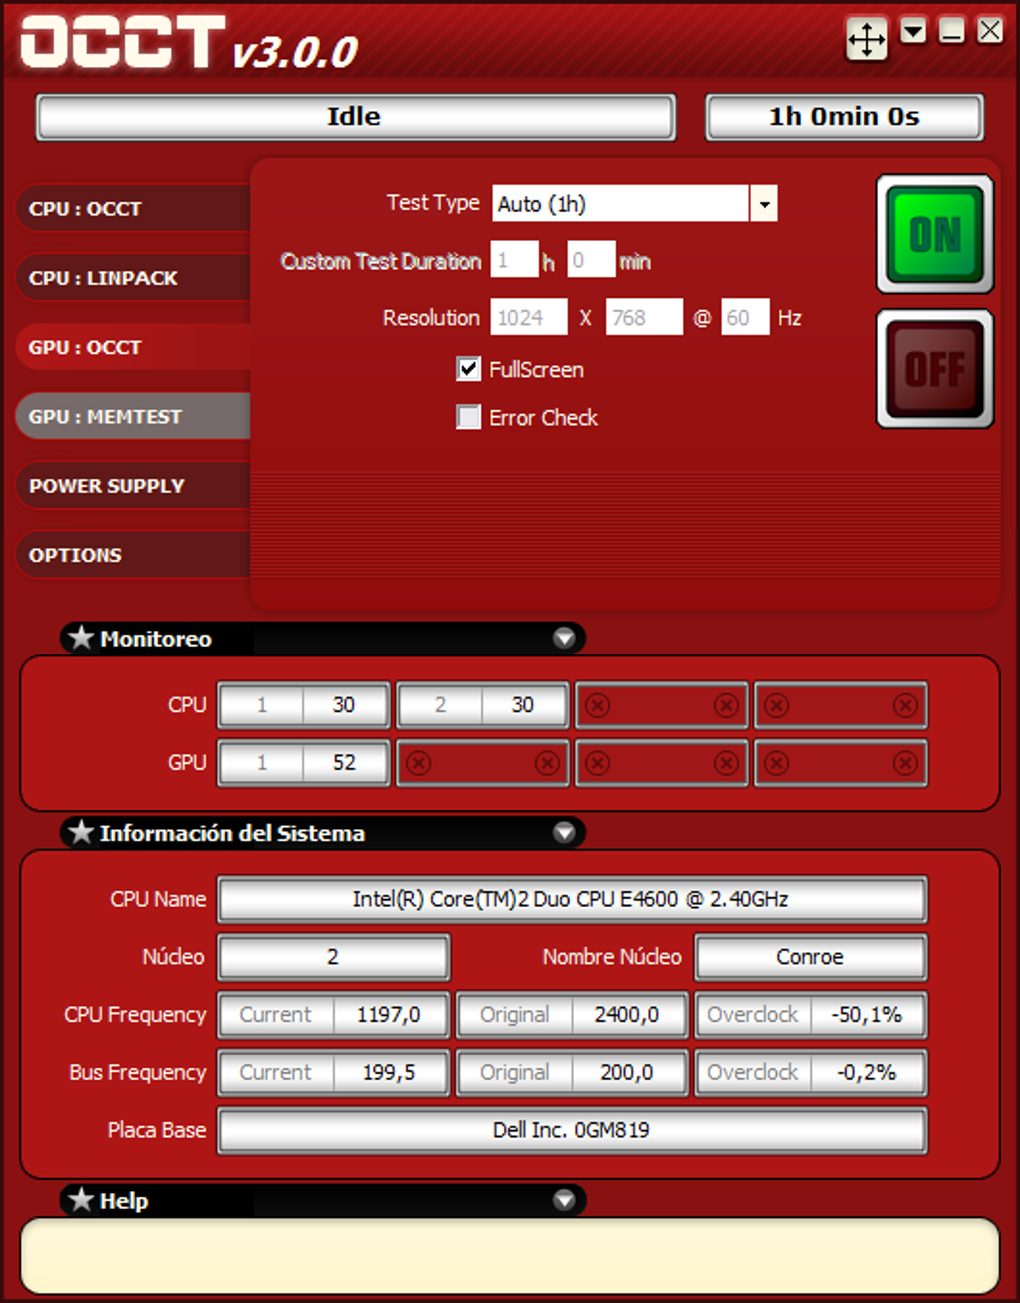Click the move window cross-arrows icon
This screenshot has width=1020, height=1303.
click(866, 39)
